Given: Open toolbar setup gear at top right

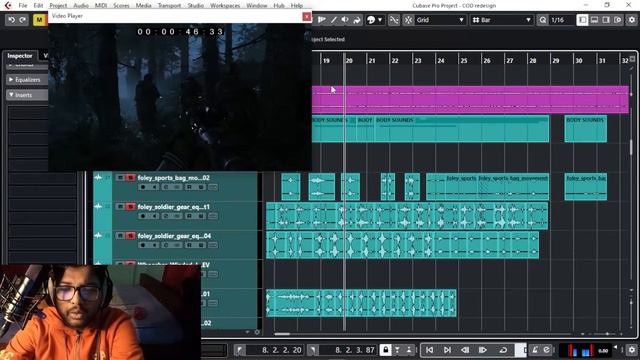Looking at the screenshot, I should [632, 20].
